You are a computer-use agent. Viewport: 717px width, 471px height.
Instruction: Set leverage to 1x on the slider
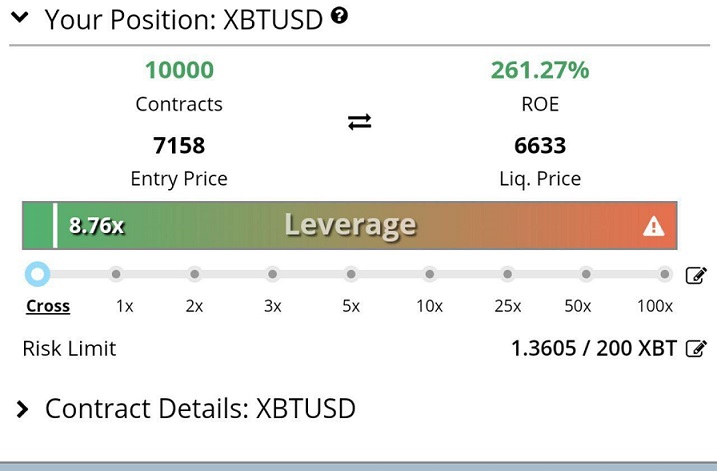[x=116, y=274]
